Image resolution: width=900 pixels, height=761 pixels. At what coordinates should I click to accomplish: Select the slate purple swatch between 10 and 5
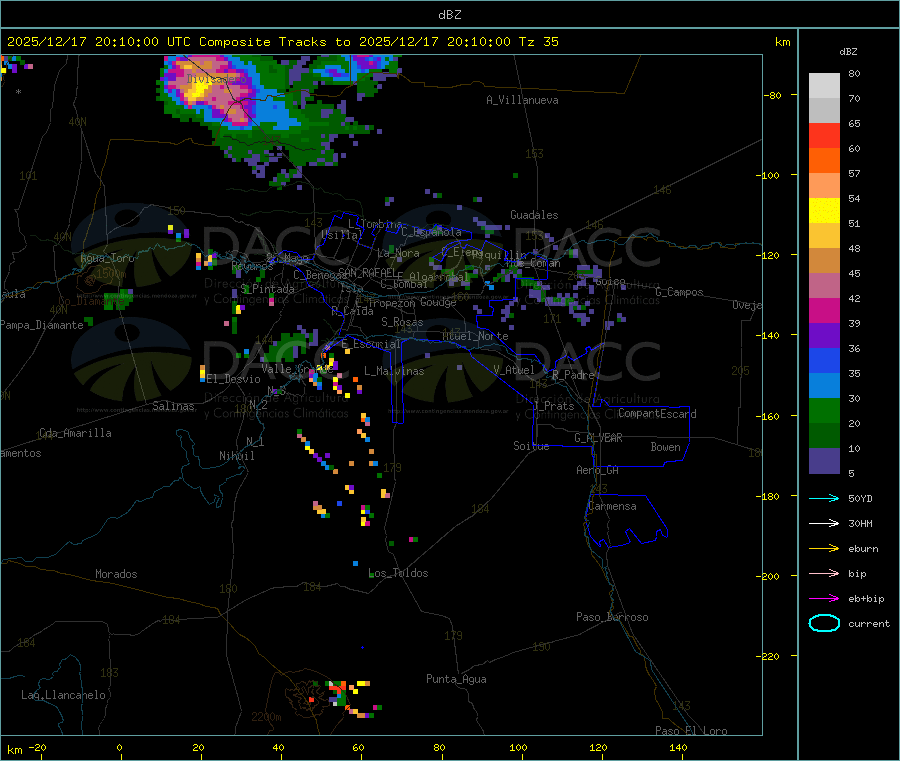click(824, 461)
